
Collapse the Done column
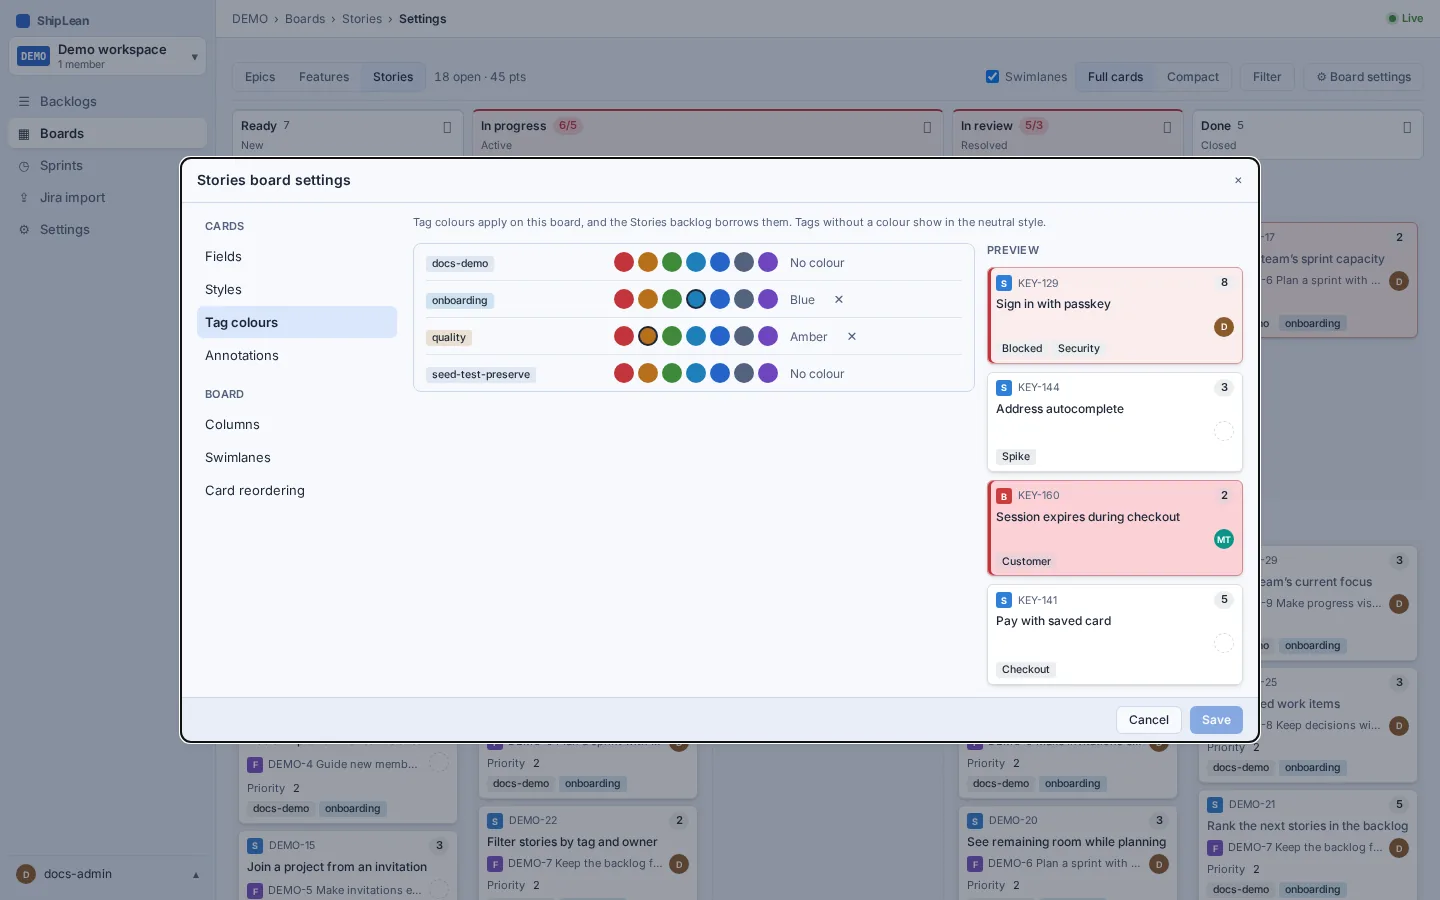(x=1407, y=127)
